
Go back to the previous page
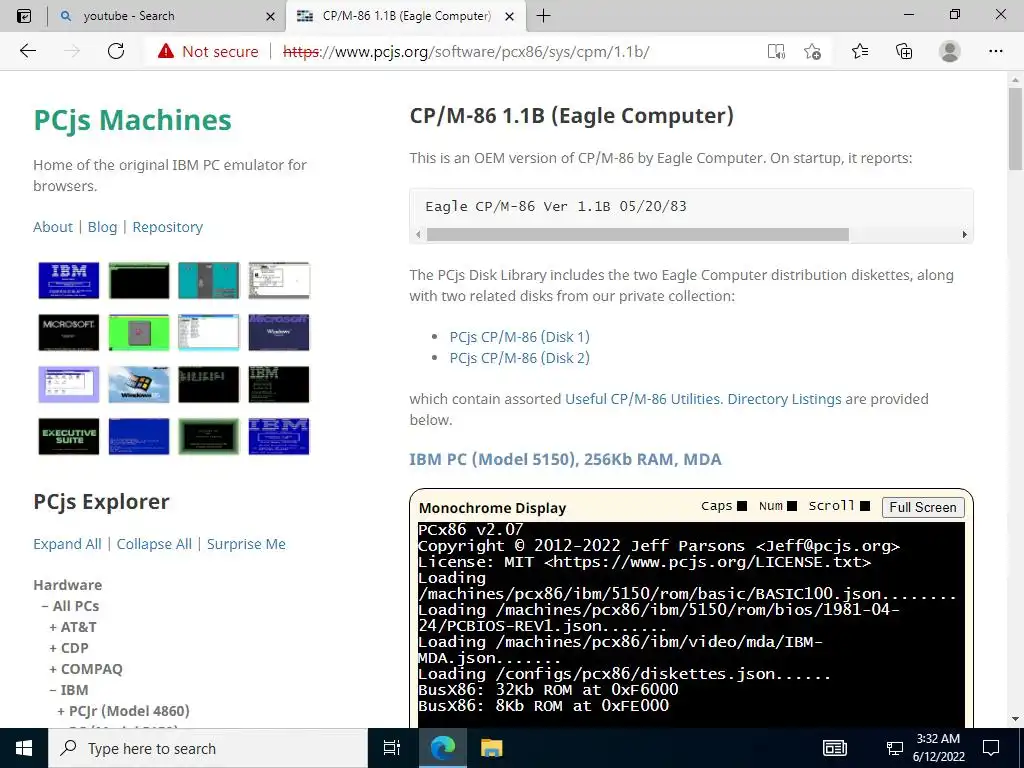pyautogui.click(x=27, y=51)
